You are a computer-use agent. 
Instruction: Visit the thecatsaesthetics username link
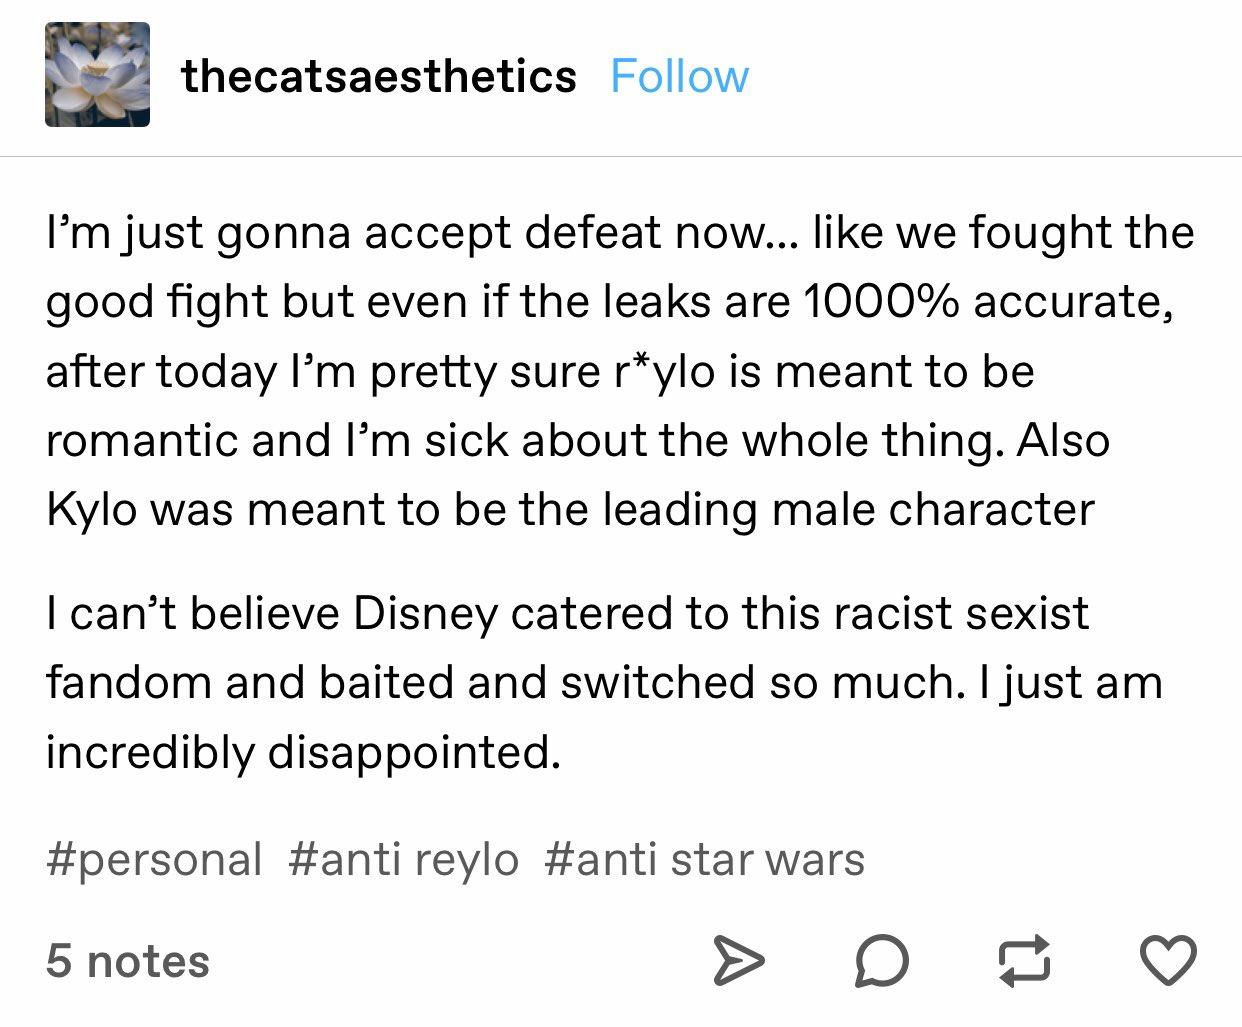(379, 77)
